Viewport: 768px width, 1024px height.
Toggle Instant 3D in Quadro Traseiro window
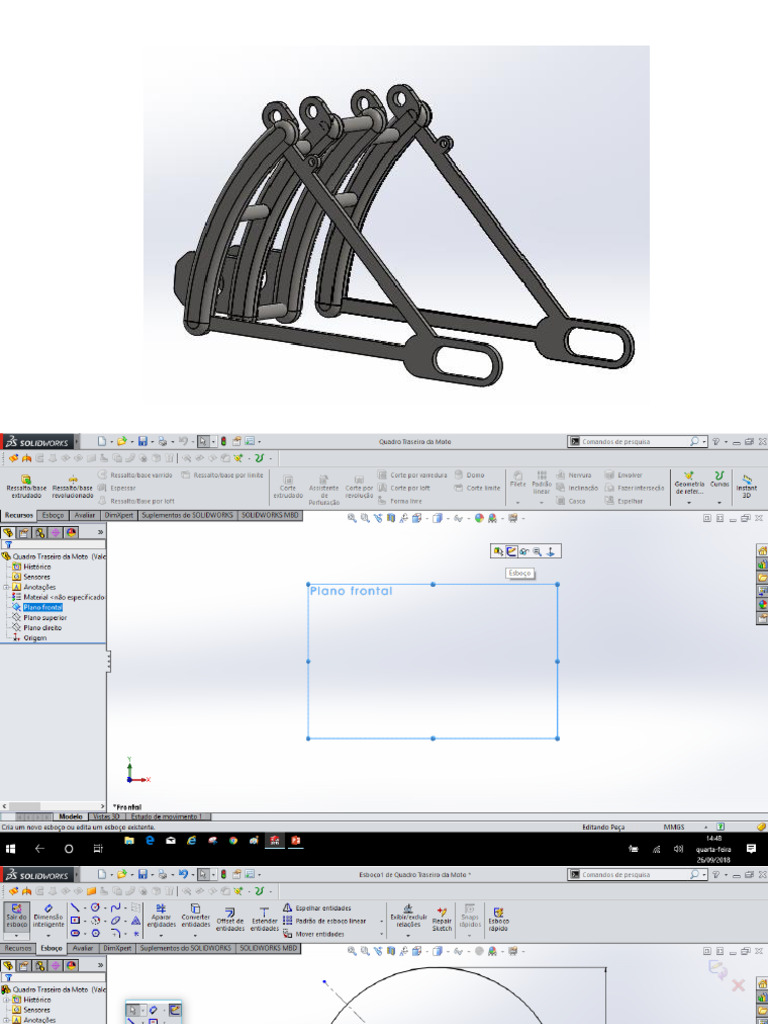[746, 487]
